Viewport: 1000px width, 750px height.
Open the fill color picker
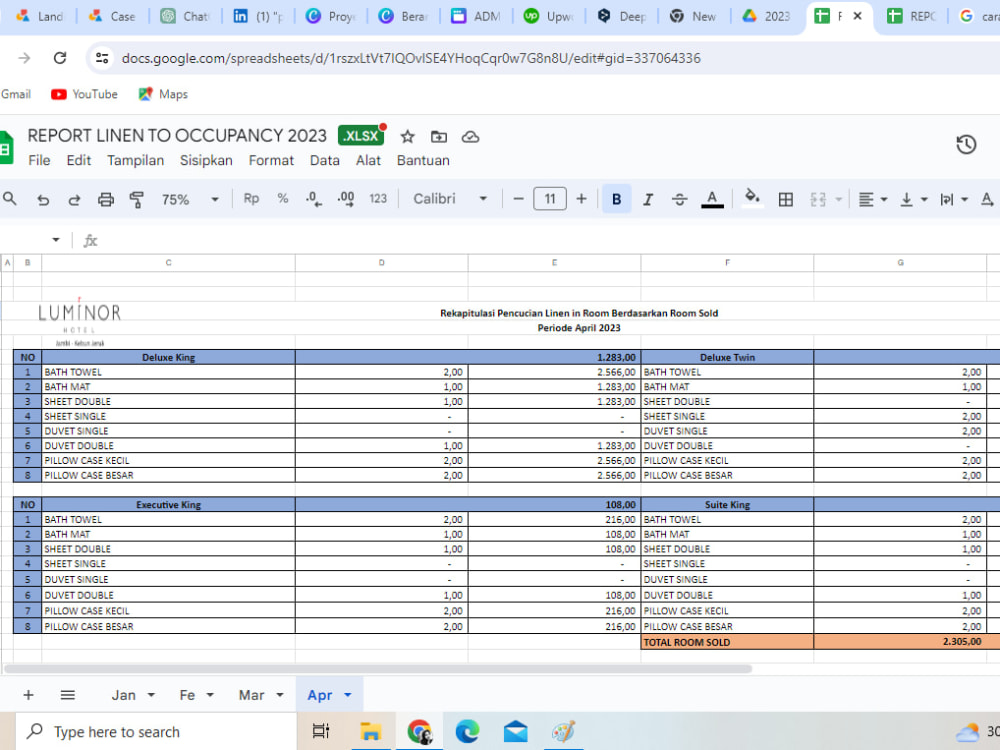[x=753, y=199]
